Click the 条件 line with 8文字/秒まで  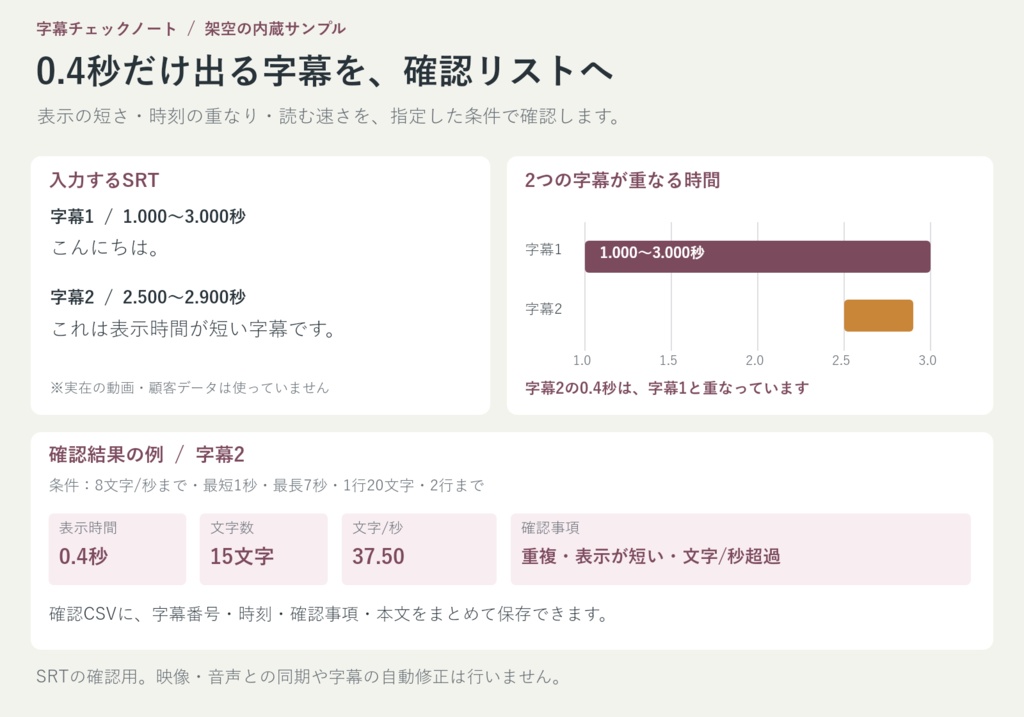(x=266, y=485)
